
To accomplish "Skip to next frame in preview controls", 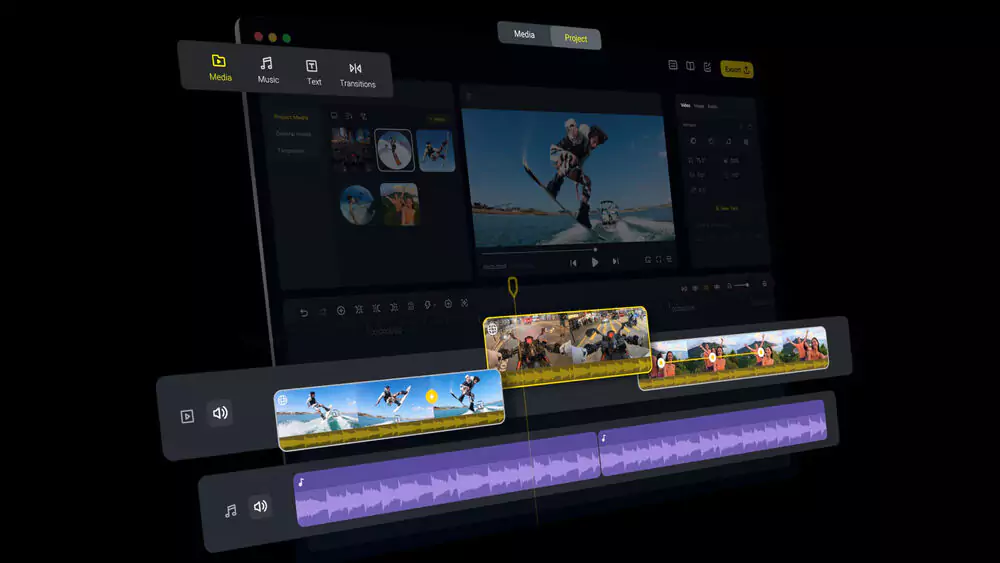I will point(616,262).
